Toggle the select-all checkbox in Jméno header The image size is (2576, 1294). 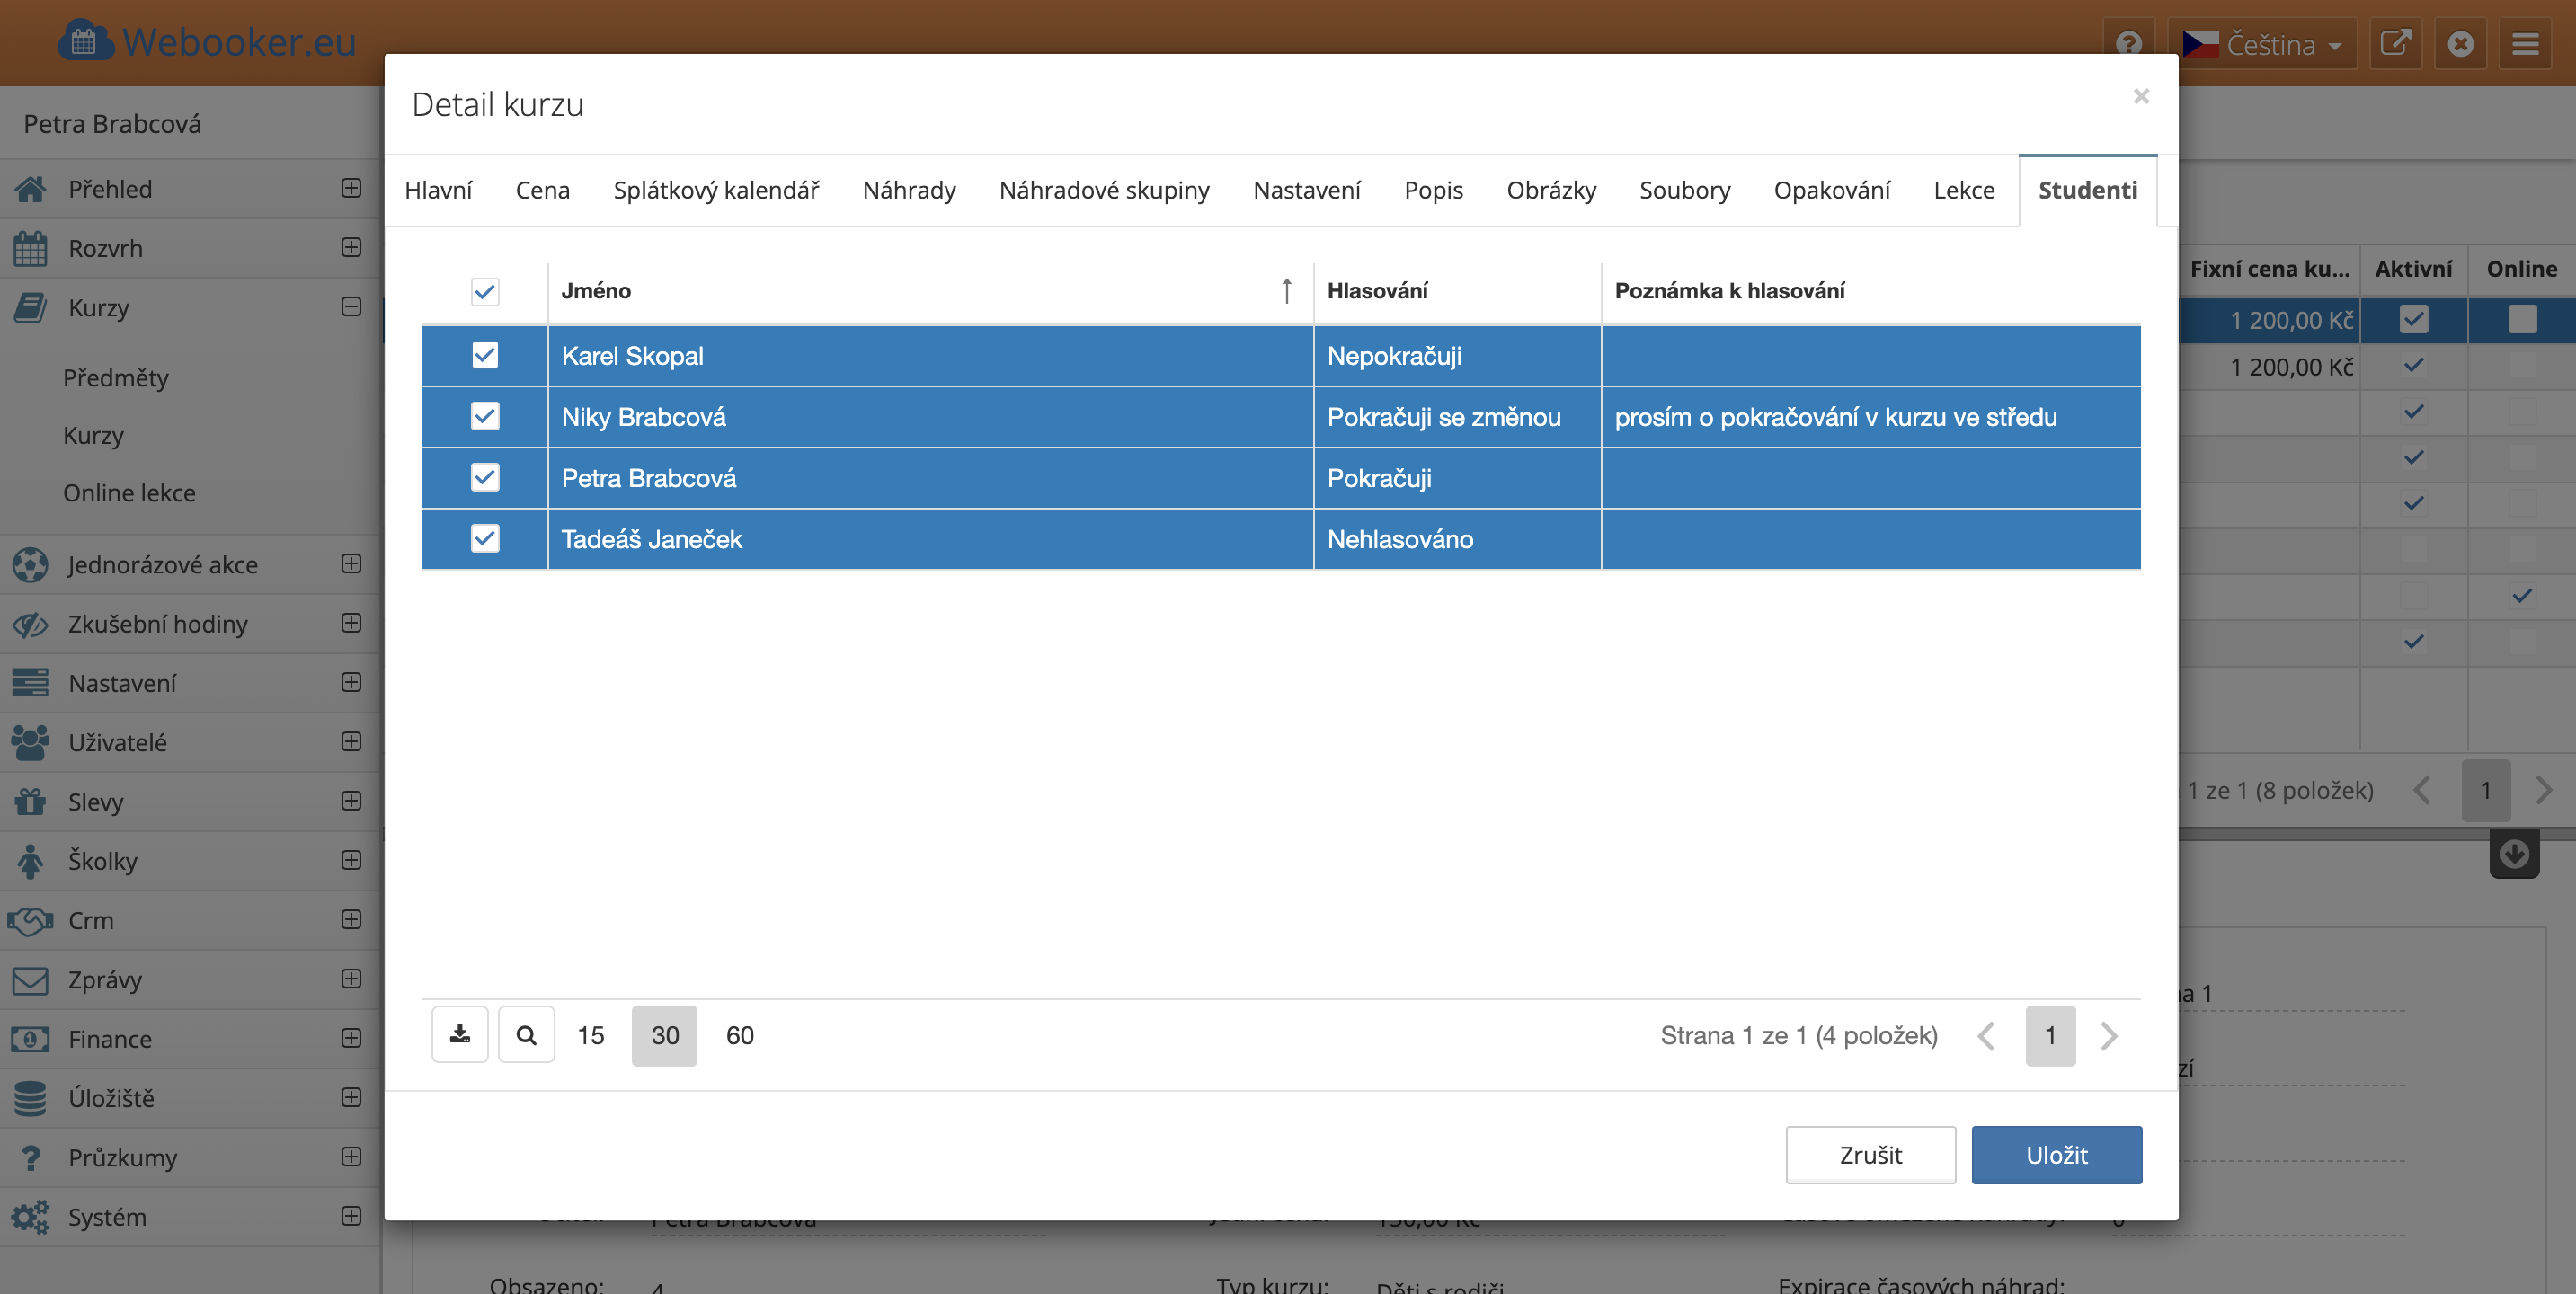pyautogui.click(x=485, y=291)
